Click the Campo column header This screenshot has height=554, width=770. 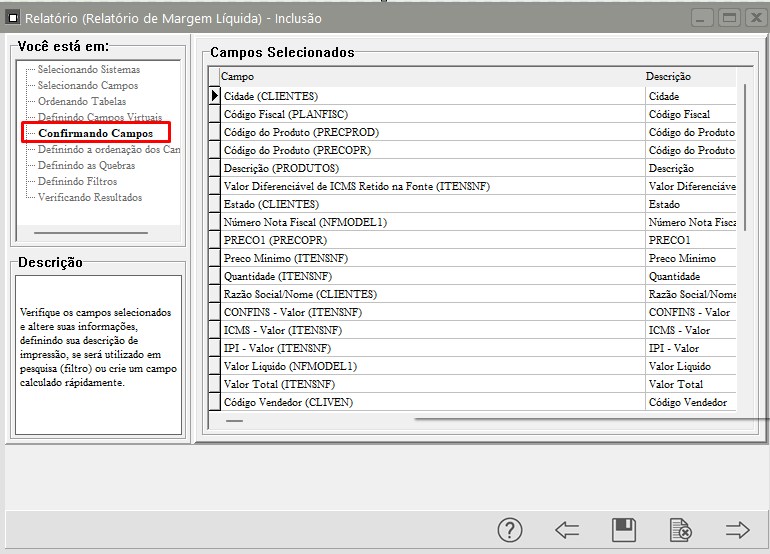coord(430,77)
